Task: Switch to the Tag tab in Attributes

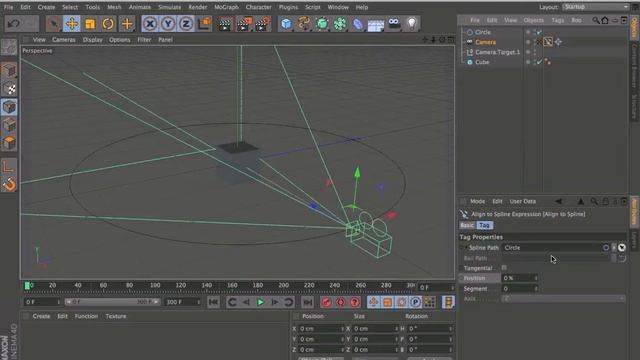Action: click(484, 225)
